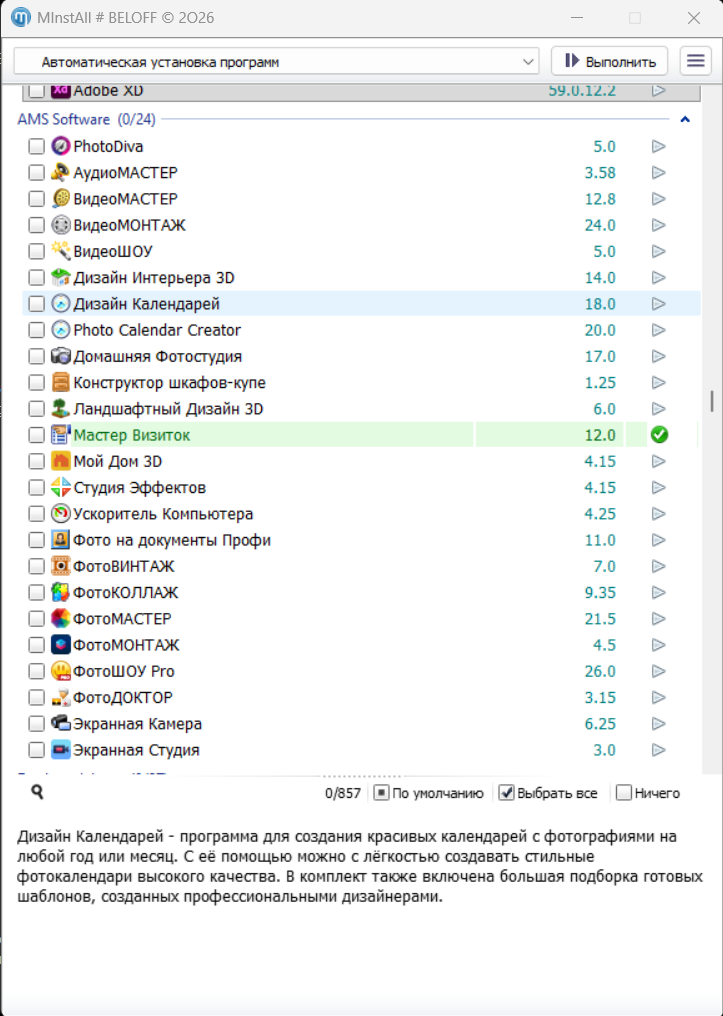
Task: Uncheck the Выбрать все checkbox
Action: tap(506, 792)
